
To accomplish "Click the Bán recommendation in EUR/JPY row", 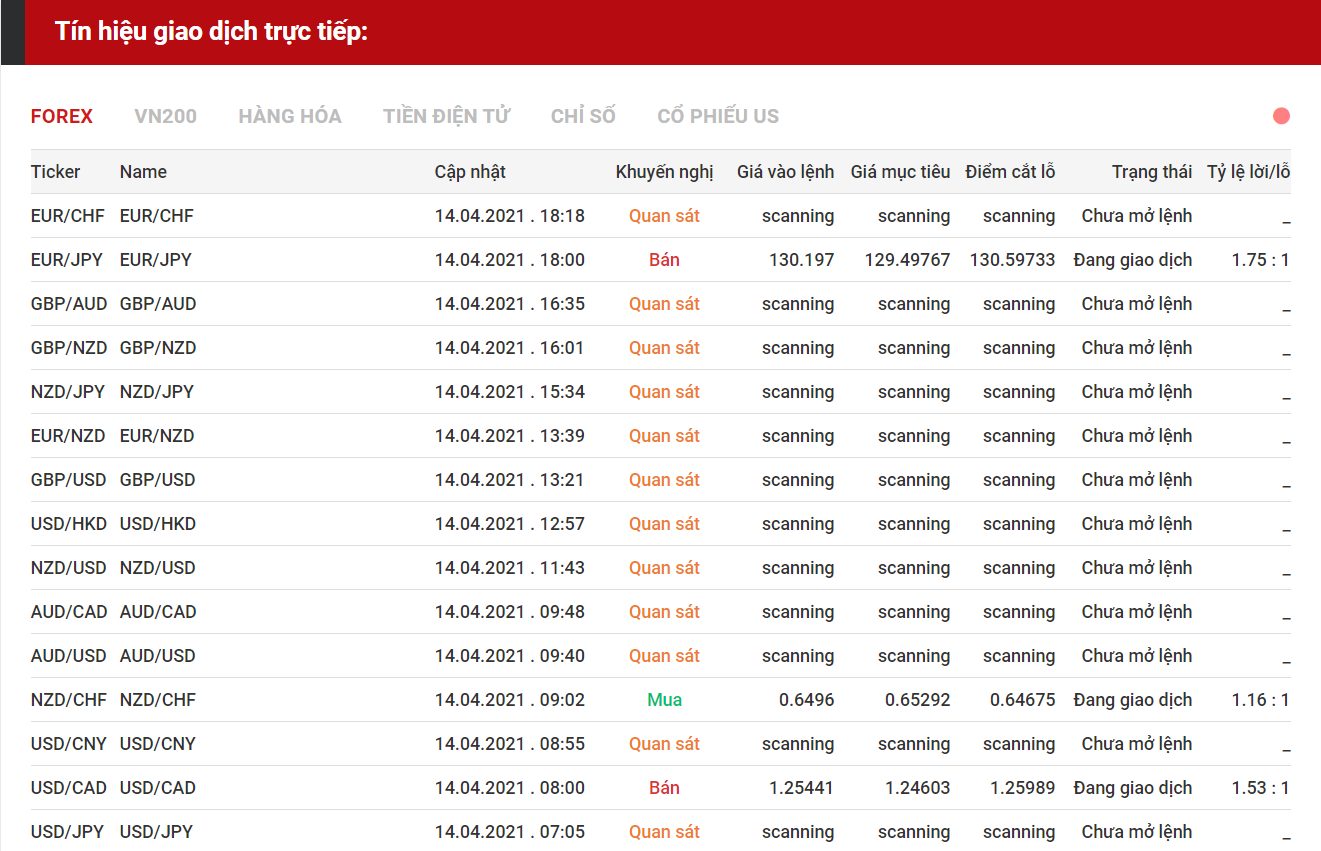I will (664, 260).
